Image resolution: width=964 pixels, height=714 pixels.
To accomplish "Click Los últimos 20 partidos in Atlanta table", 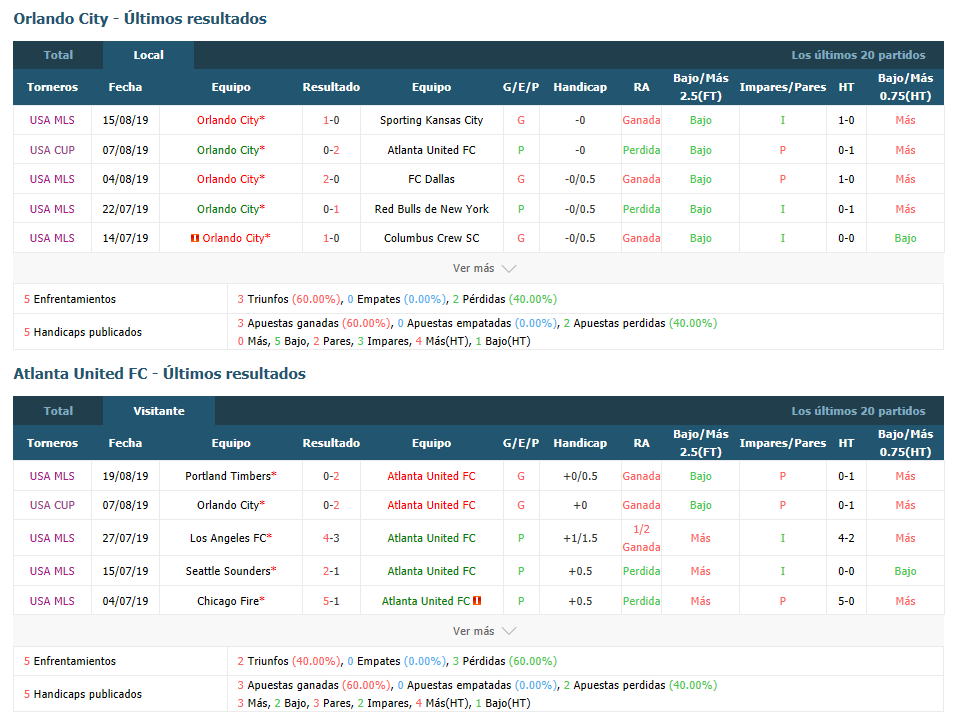I will (x=858, y=411).
